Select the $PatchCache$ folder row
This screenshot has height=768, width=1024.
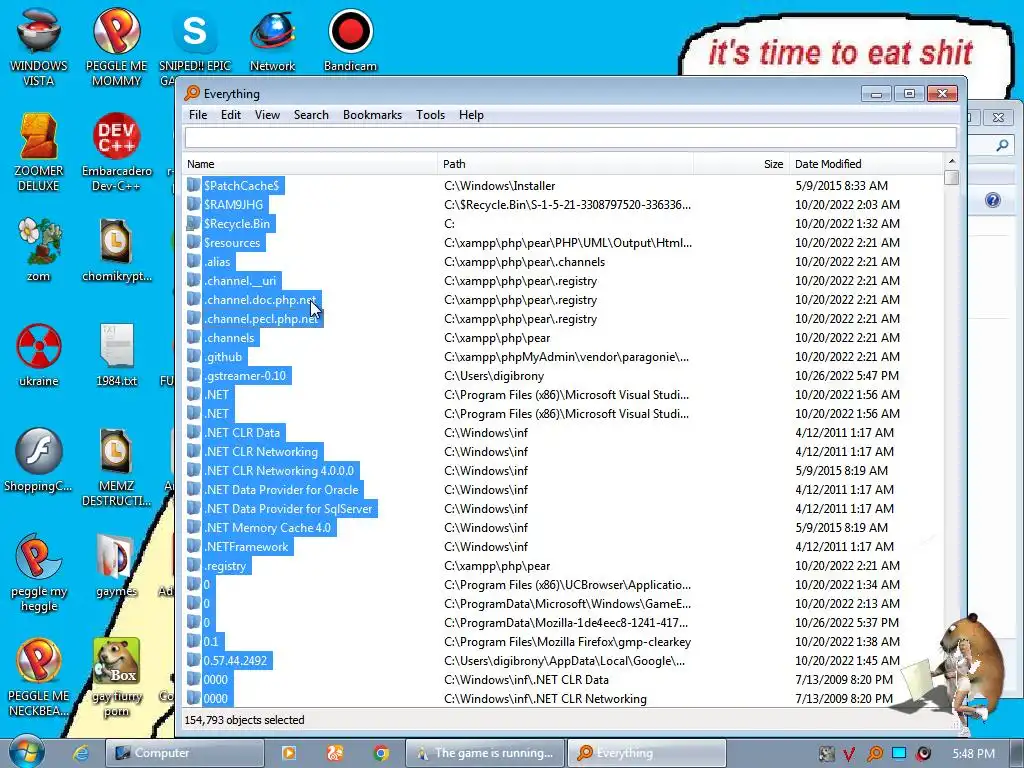(563, 186)
